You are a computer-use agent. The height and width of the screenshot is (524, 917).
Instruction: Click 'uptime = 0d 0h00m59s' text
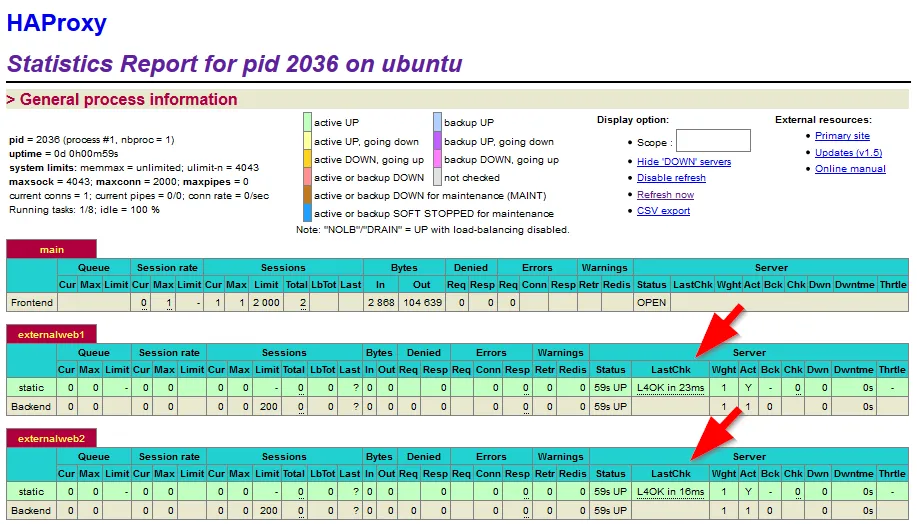point(64,154)
